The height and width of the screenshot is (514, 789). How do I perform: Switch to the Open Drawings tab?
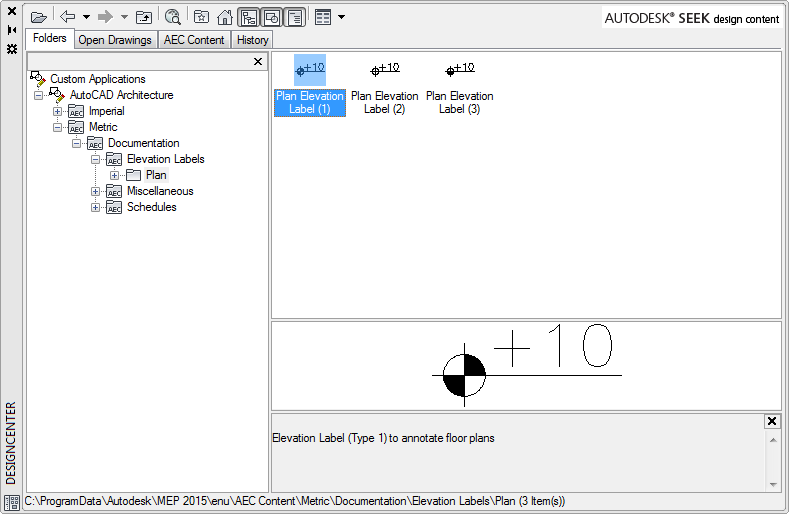115,40
